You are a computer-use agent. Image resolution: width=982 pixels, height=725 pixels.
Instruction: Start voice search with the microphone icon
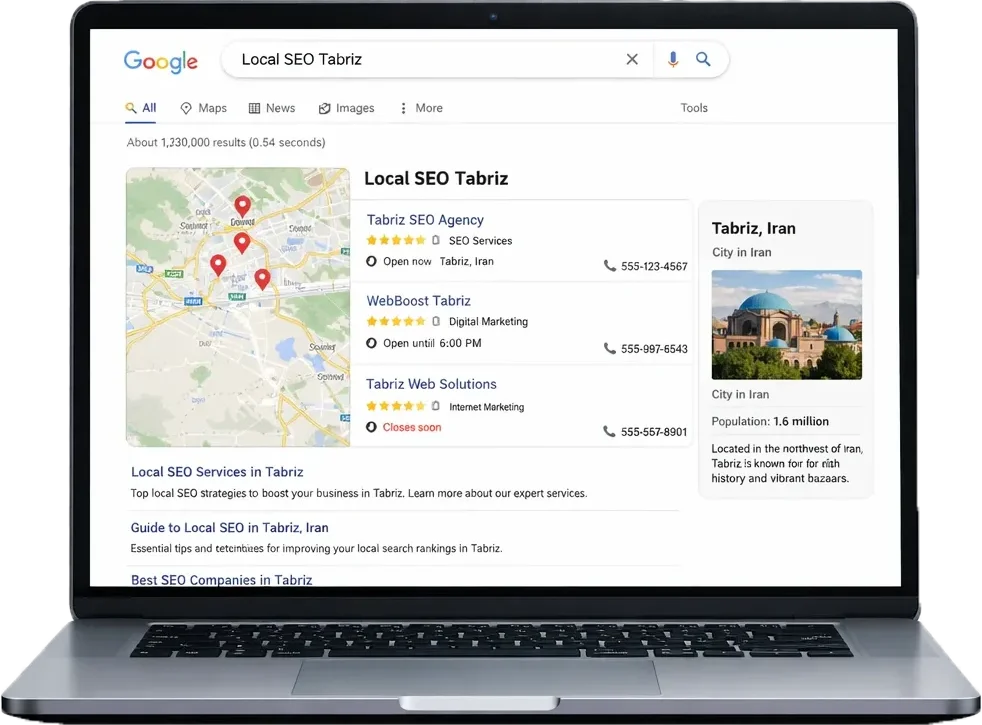[x=673, y=59]
